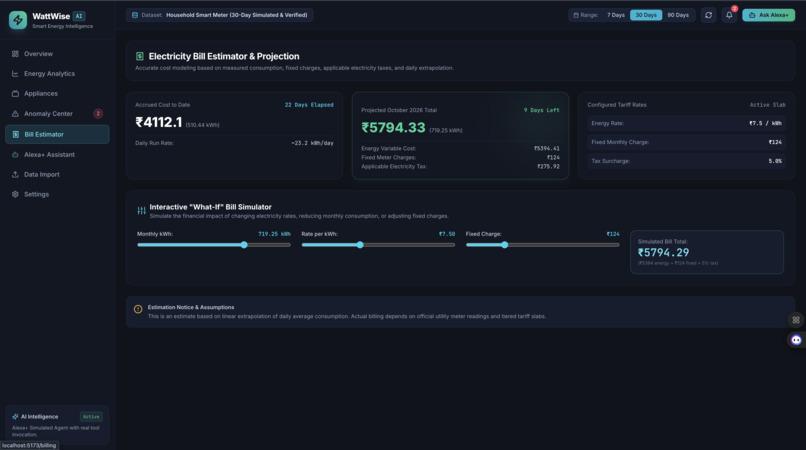This screenshot has width=806, height=450.
Task: Adjust the Rate per kWh slider handle
Action: [360, 245]
